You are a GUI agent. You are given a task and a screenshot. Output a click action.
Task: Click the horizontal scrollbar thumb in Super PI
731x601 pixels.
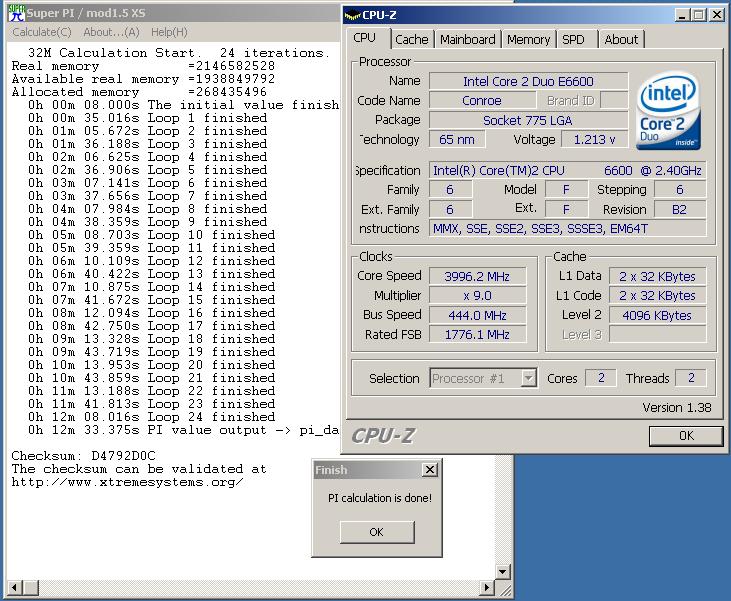point(31,587)
